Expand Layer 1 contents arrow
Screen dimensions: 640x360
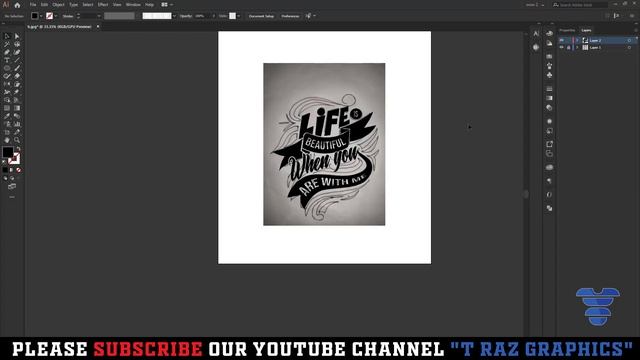pos(577,48)
